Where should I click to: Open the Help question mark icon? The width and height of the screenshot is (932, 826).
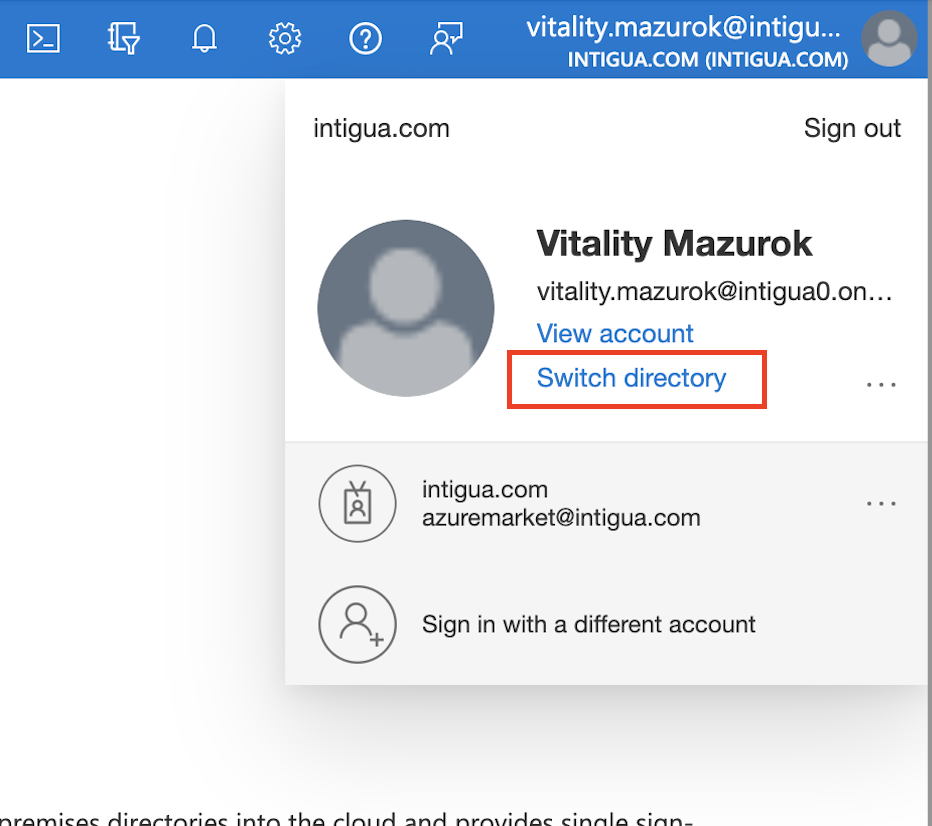(x=365, y=39)
